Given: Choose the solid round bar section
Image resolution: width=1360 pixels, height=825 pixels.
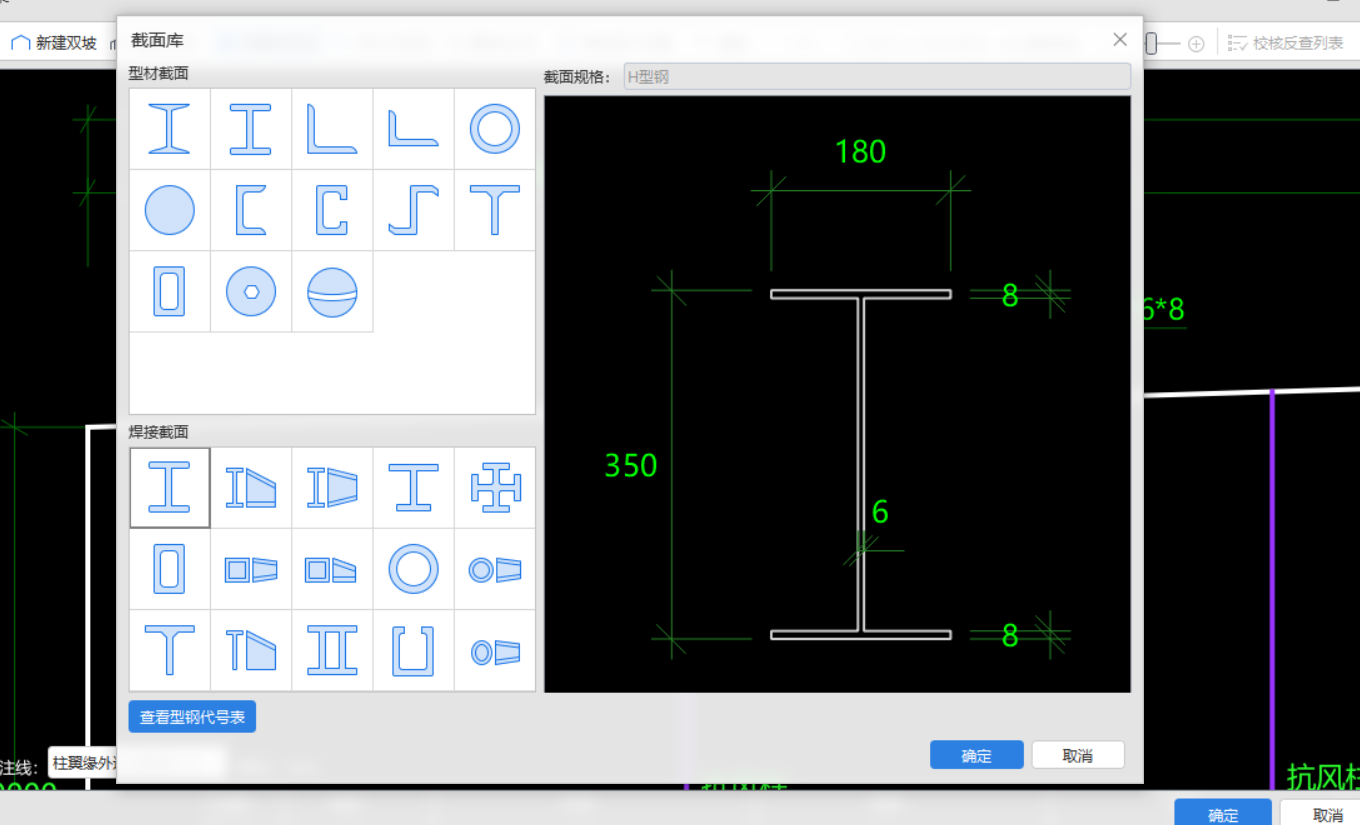Looking at the screenshot, I should pos(170,210).
